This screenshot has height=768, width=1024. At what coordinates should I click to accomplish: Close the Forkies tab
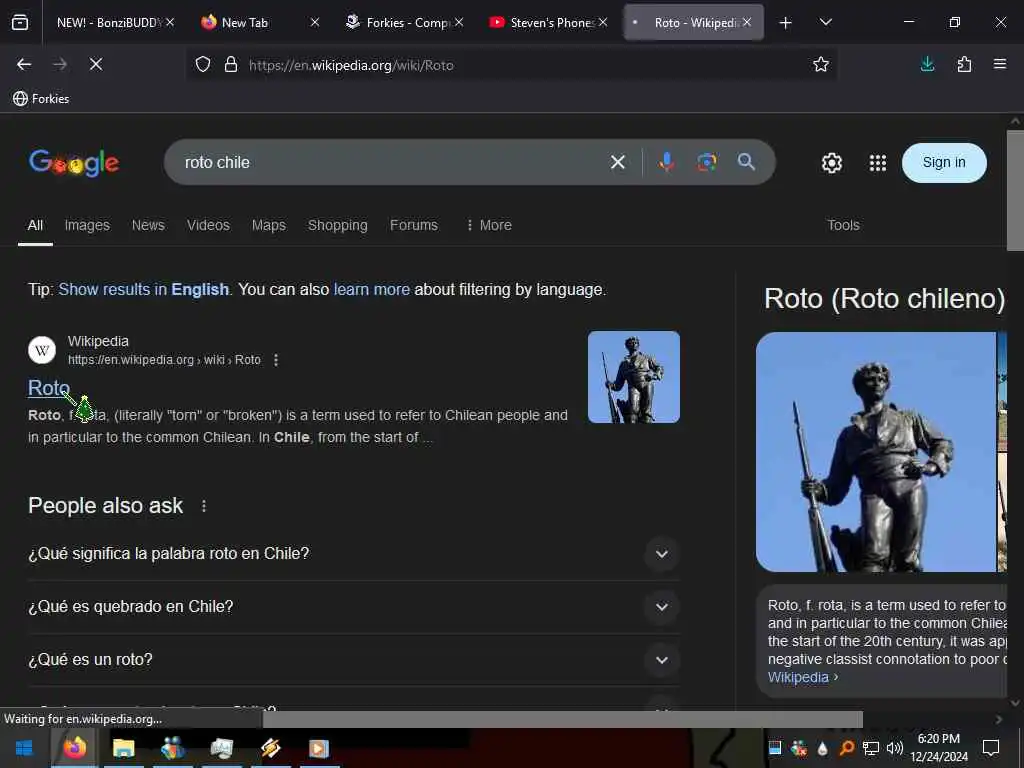459,23
